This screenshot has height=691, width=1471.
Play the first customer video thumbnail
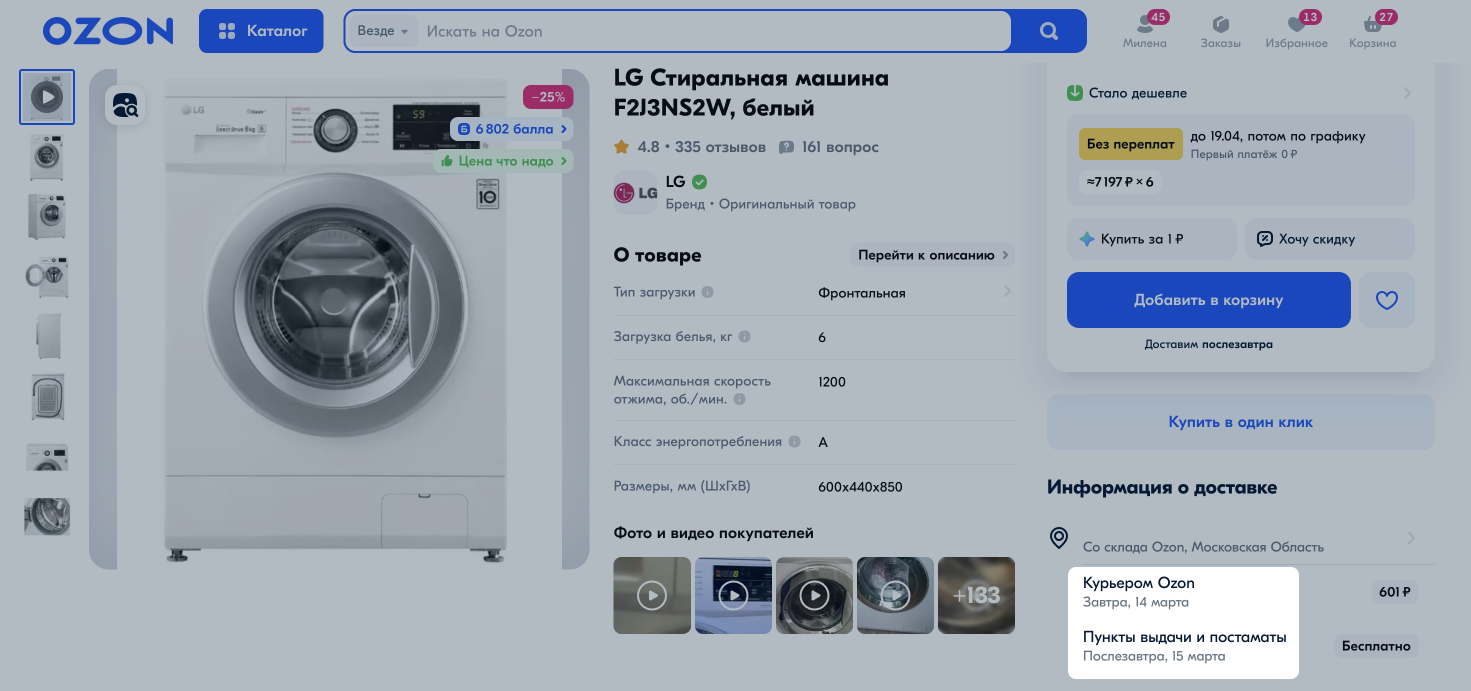pyautogui.click(x=652, y=595)
